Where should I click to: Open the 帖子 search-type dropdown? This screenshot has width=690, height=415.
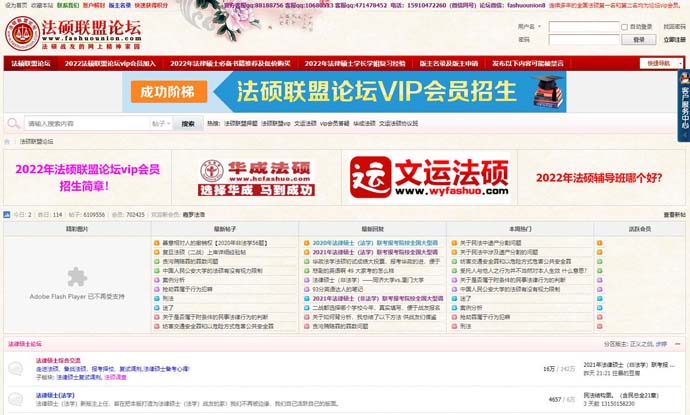(x=161, y=124)
